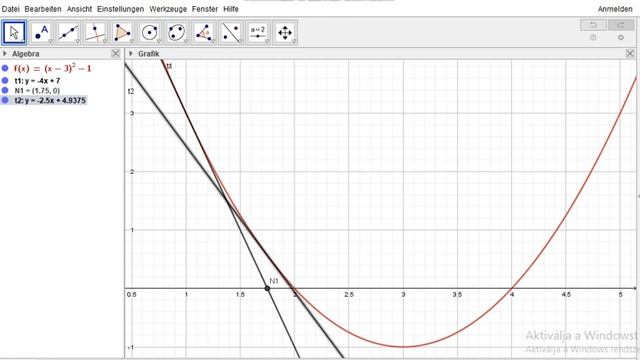This screenshot has width=640, height=360.
Task: Select the t1: y = -4x + 7 entry
Action: tap(37, 81)
